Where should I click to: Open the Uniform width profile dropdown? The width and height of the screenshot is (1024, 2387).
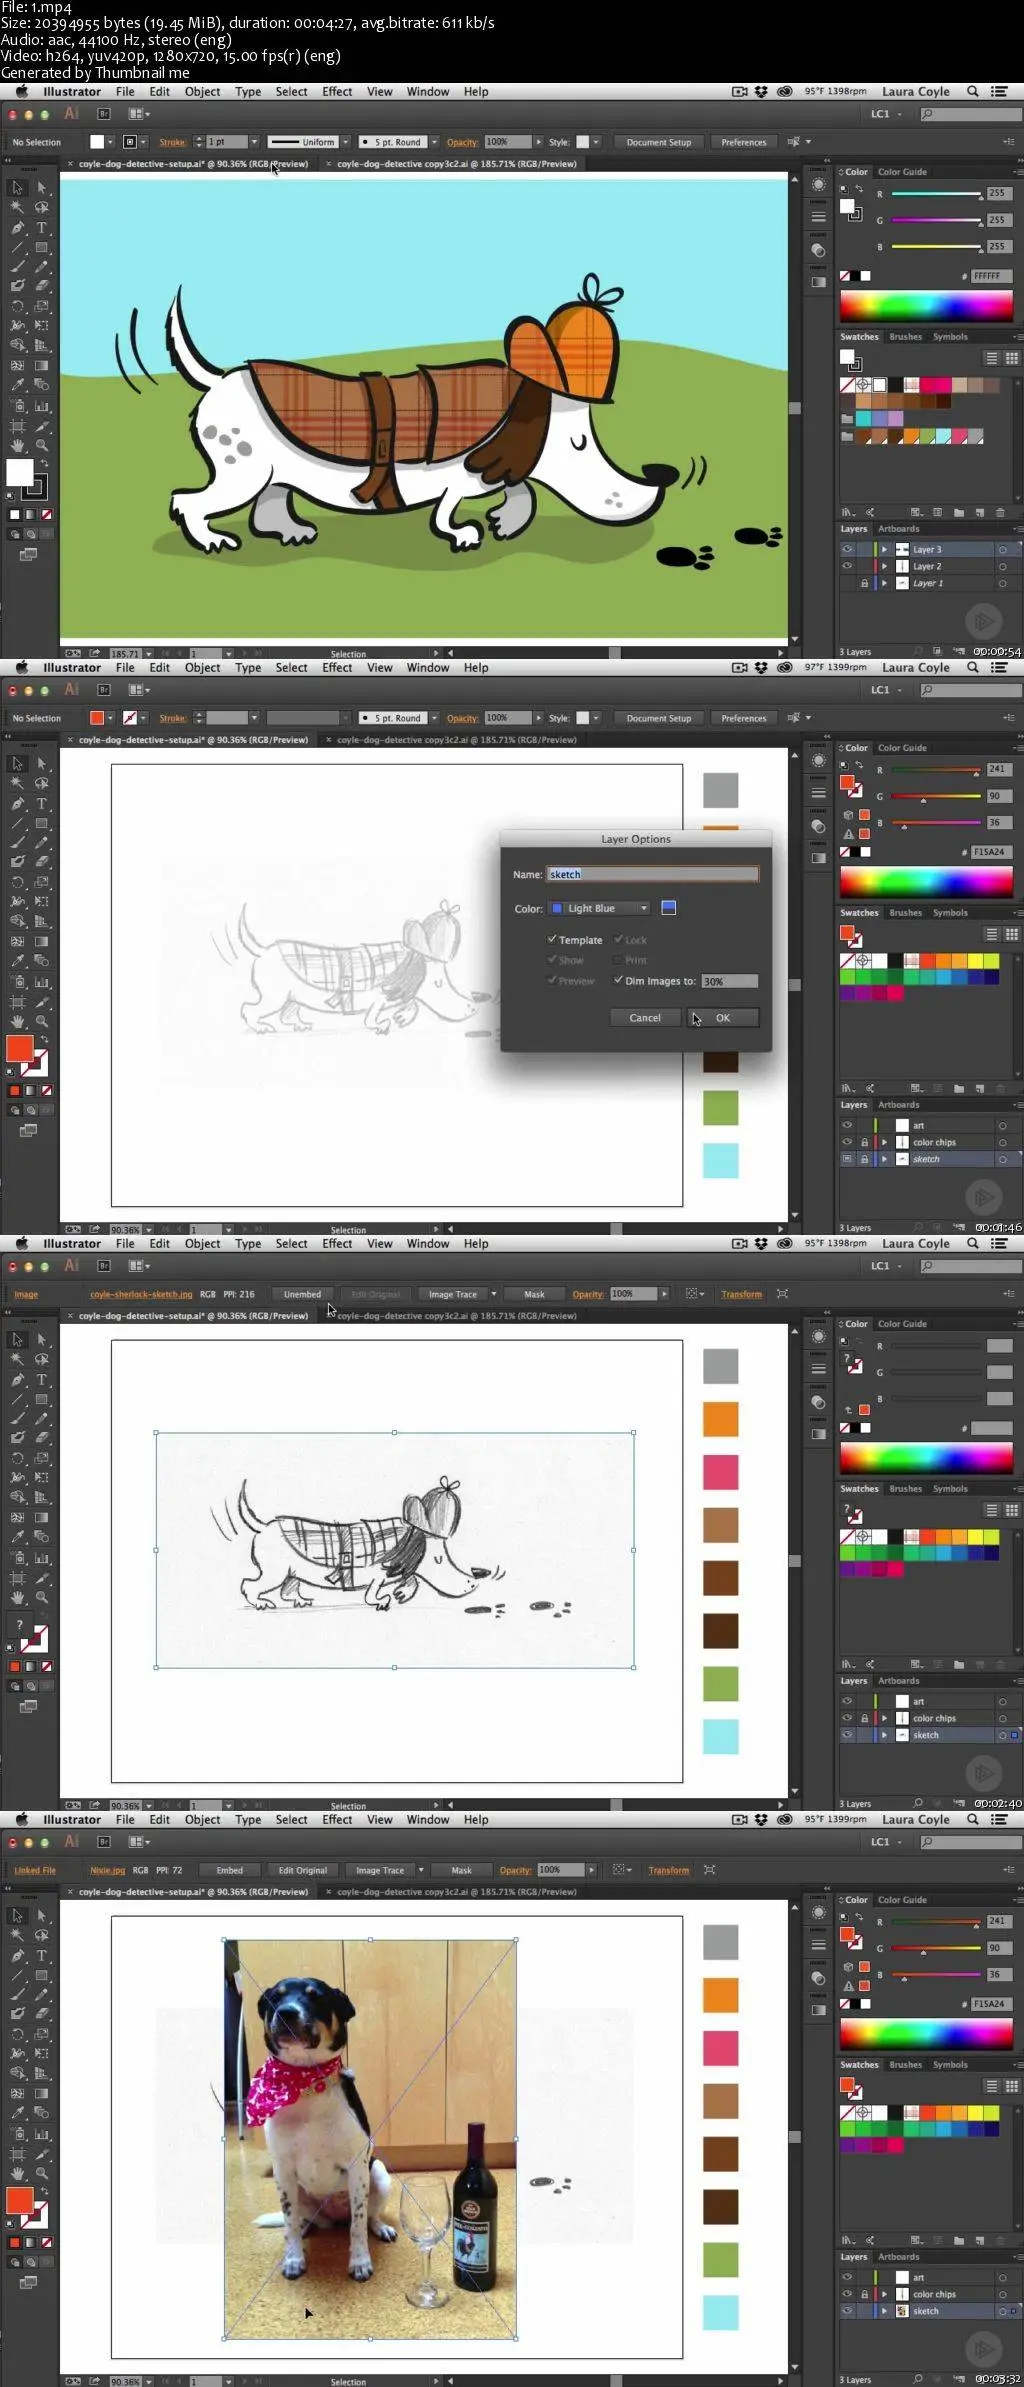tap(345, 142)
